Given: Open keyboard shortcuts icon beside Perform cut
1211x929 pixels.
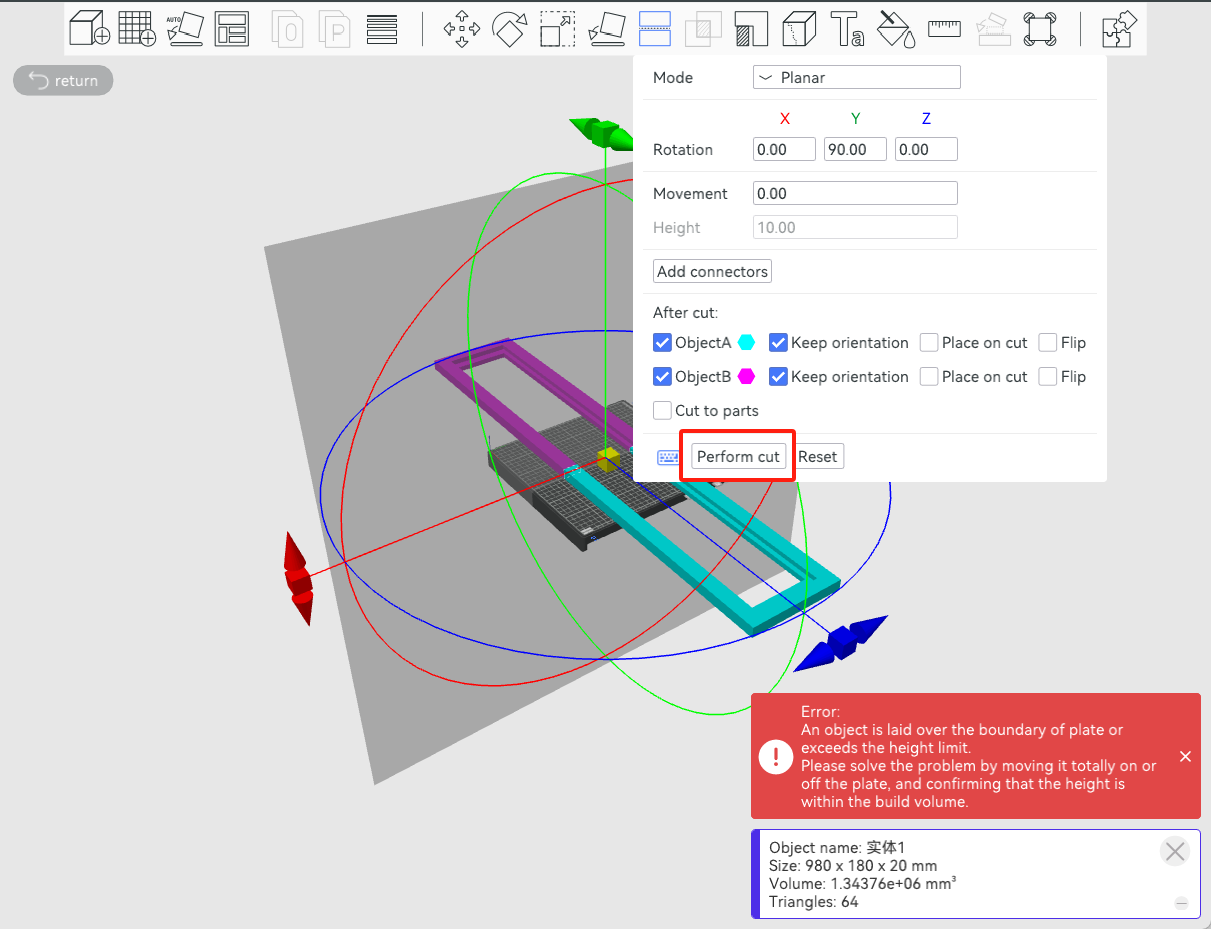Looking at the screenshot, I should pos(668,457).
